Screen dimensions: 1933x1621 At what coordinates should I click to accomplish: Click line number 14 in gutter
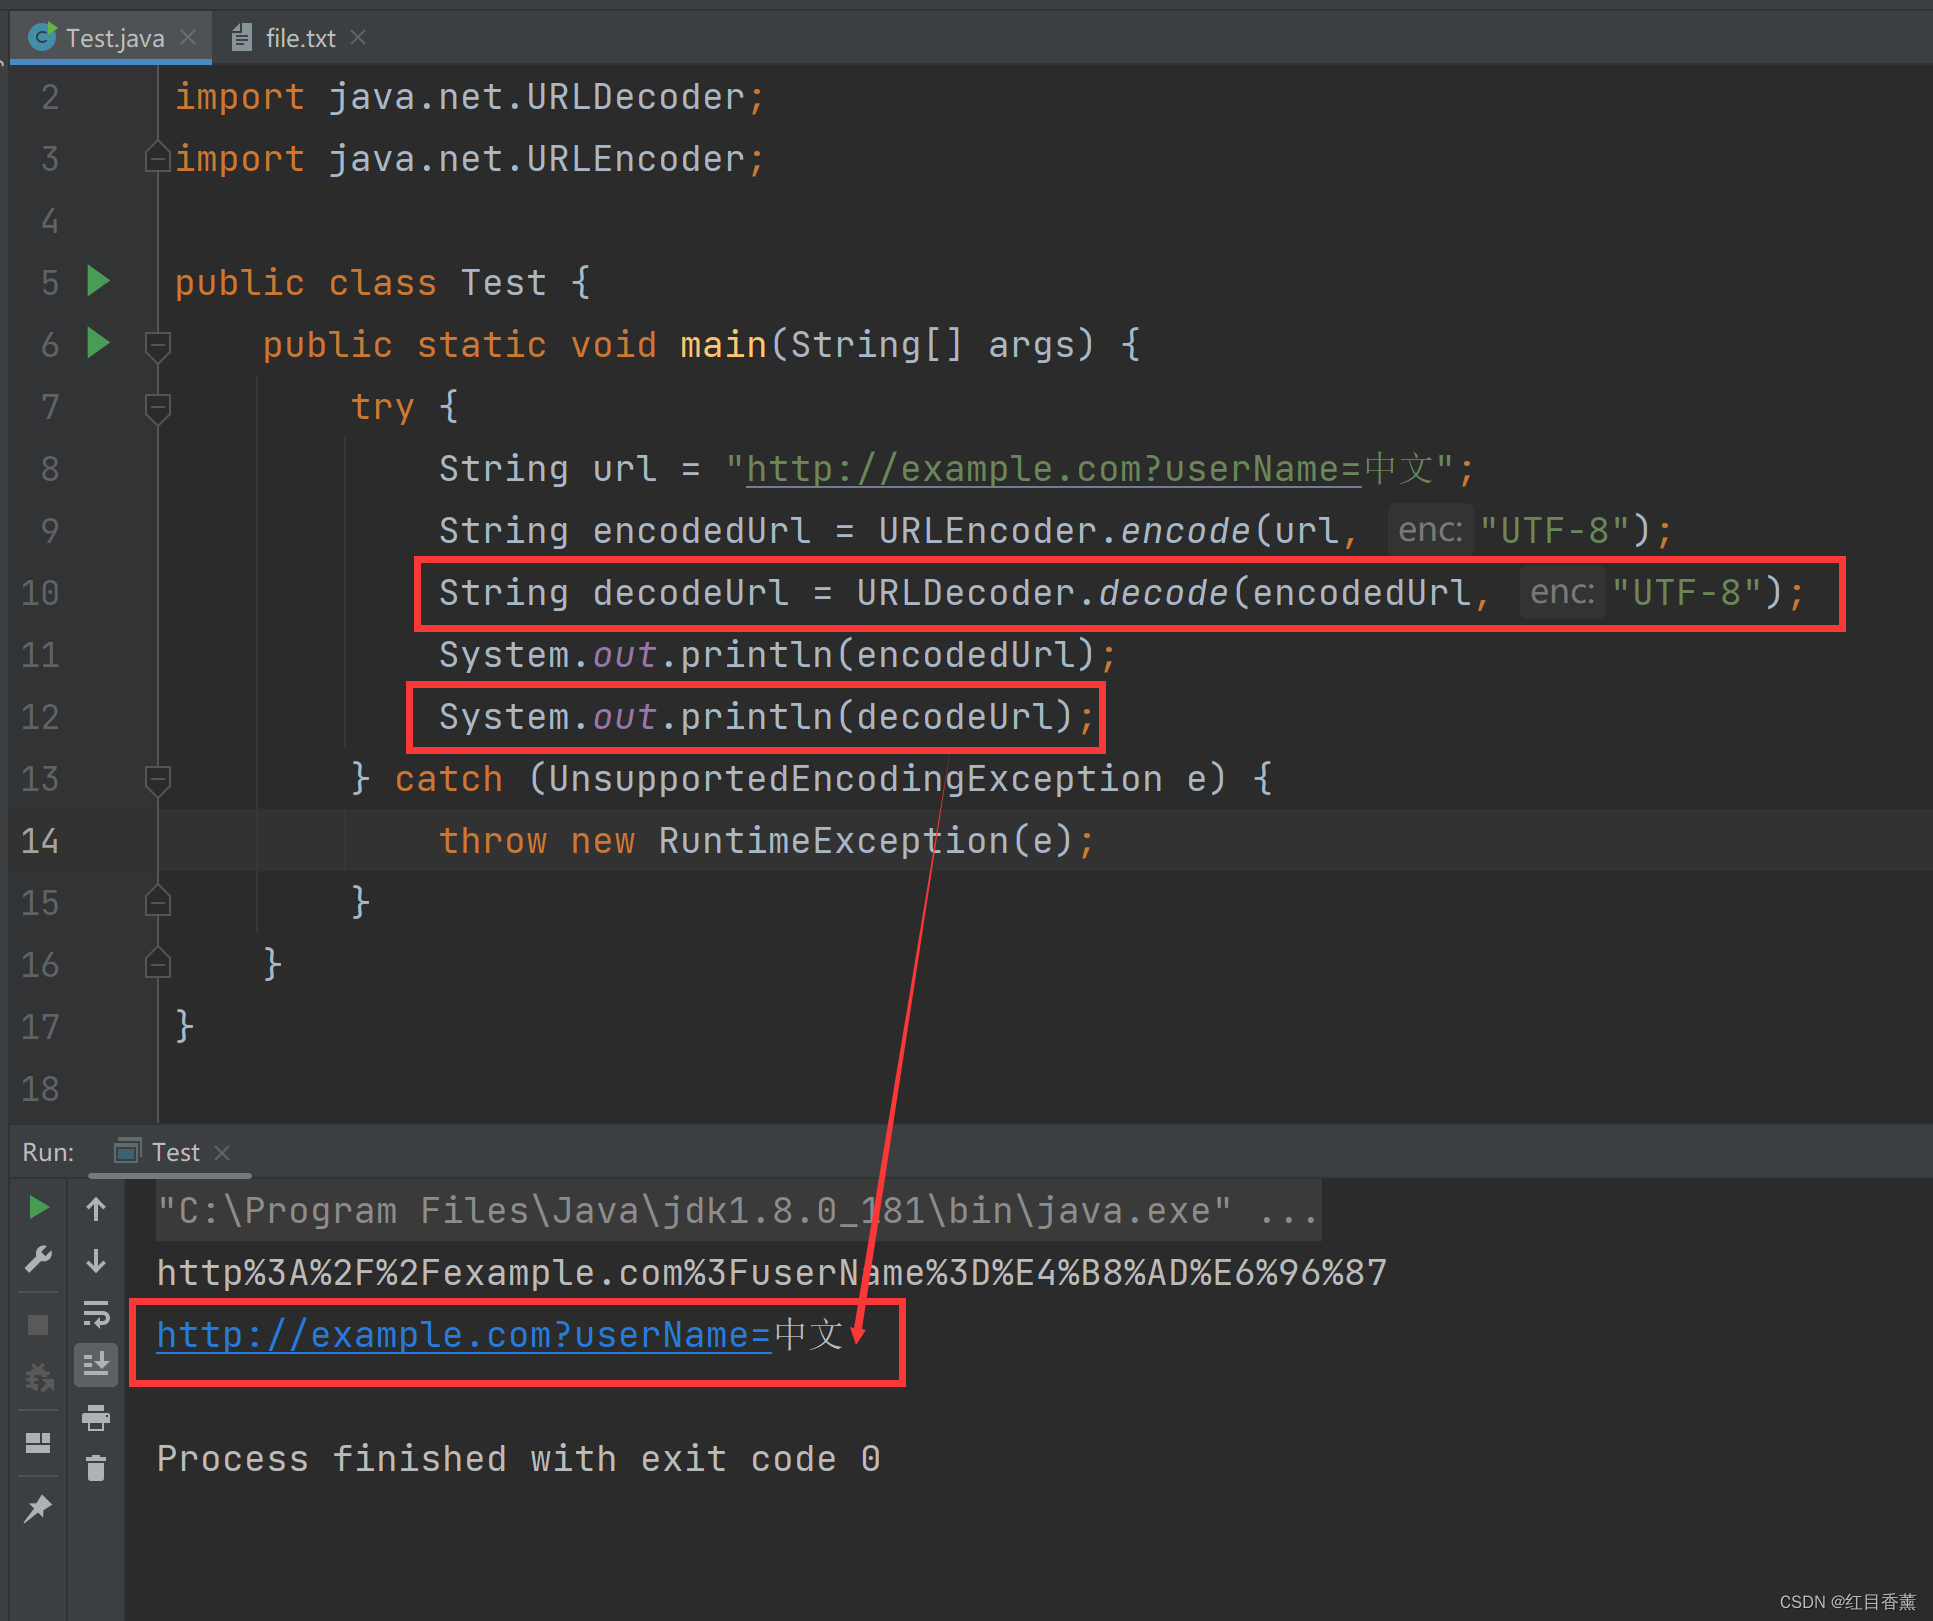tap(40, 841)
